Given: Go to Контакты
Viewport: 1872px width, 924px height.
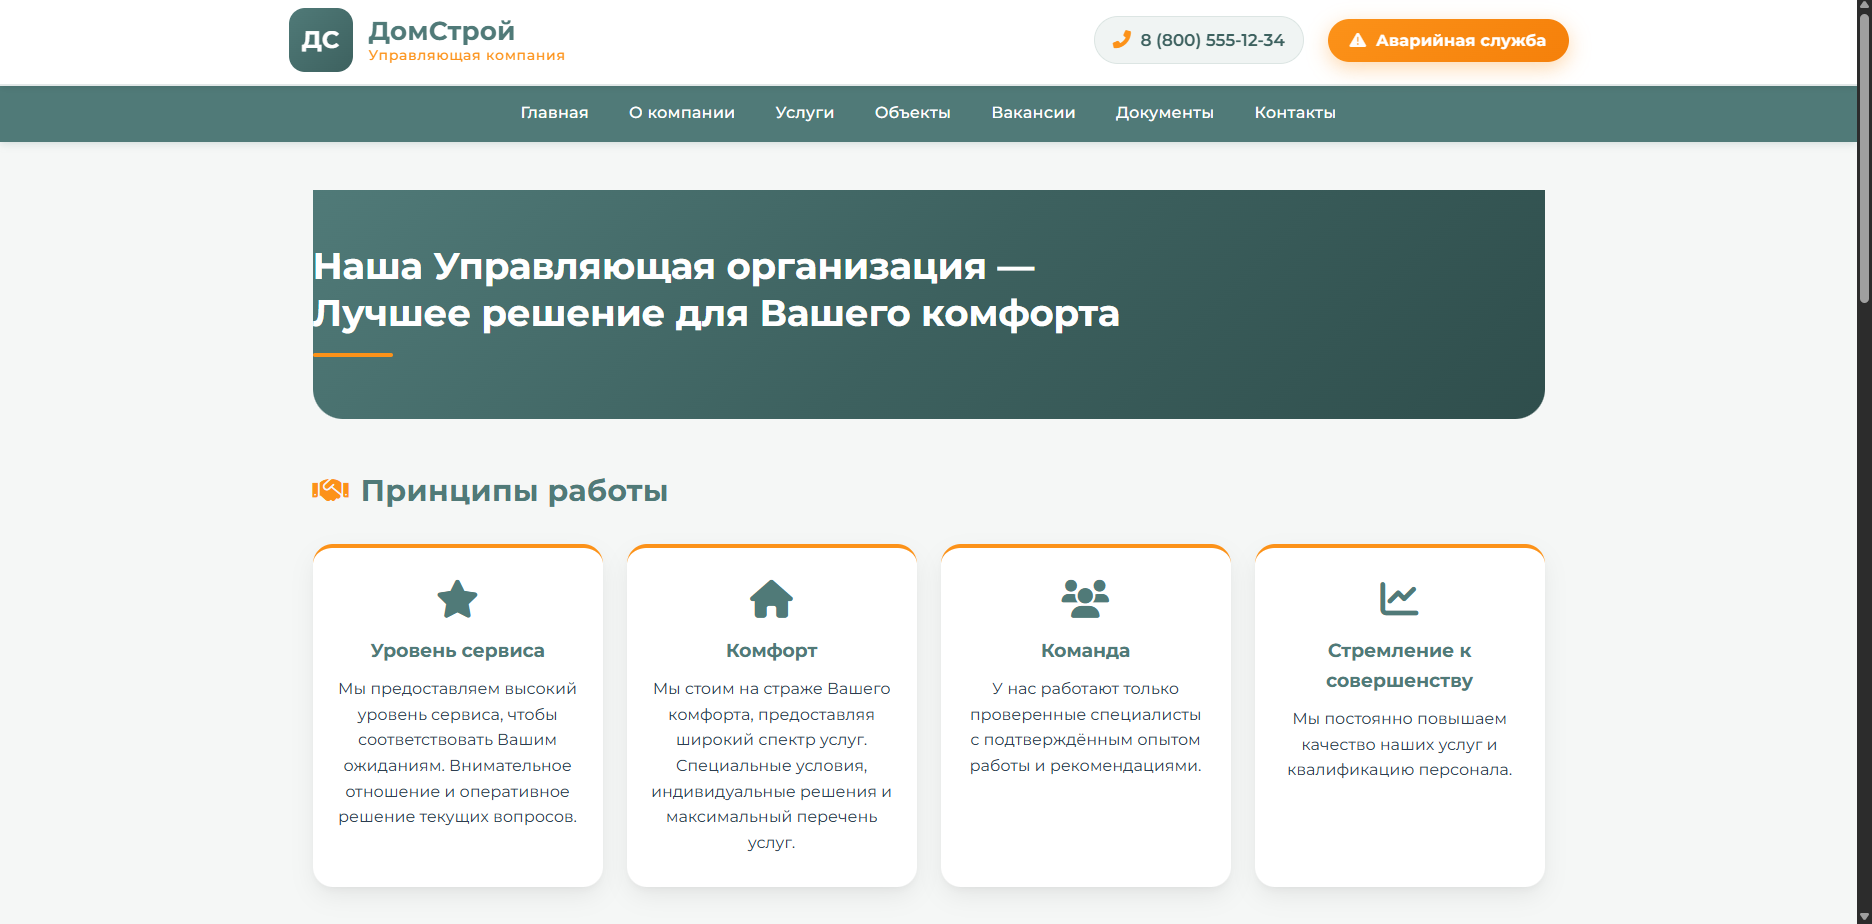Looking at the screenshot, I should click(x=1295, y=113).
